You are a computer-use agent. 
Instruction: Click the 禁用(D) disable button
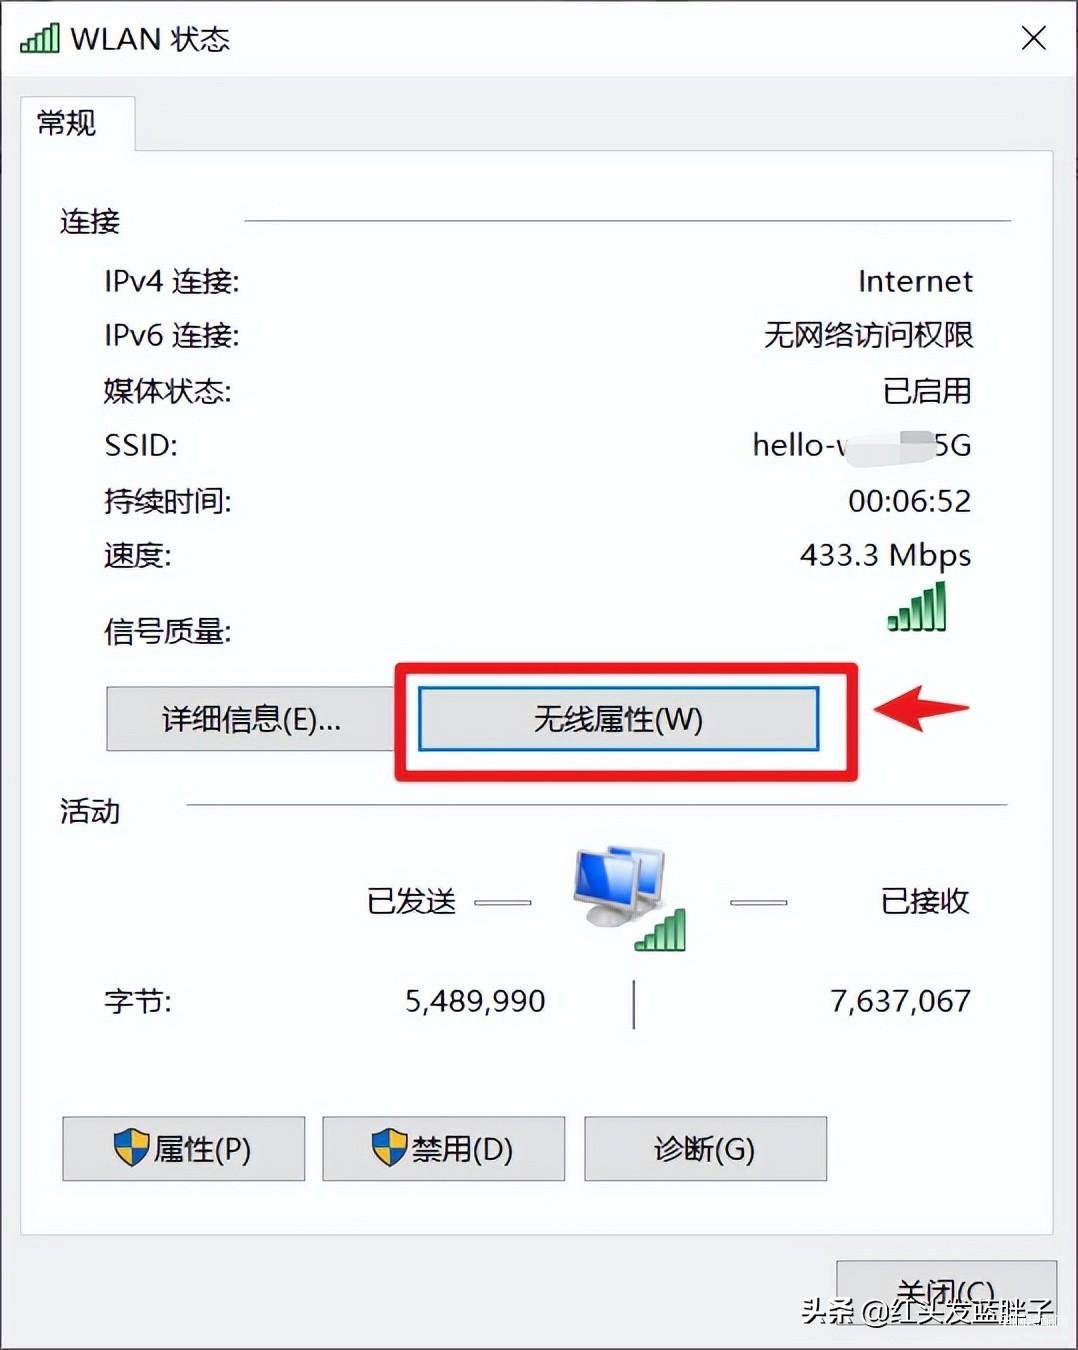point(443,1149)
